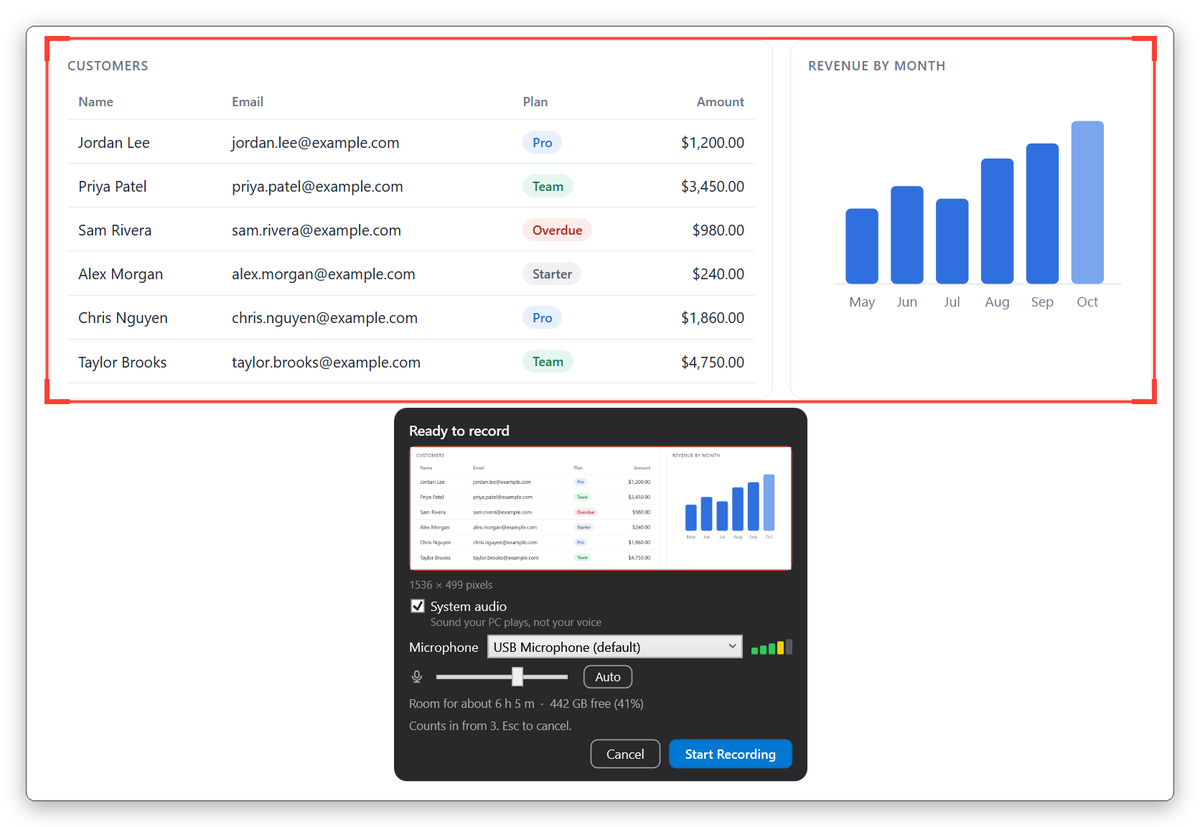Click the "Revenue by Month" card heading
This screenshot has width=1200, height=827.
(x=877, y=66)
